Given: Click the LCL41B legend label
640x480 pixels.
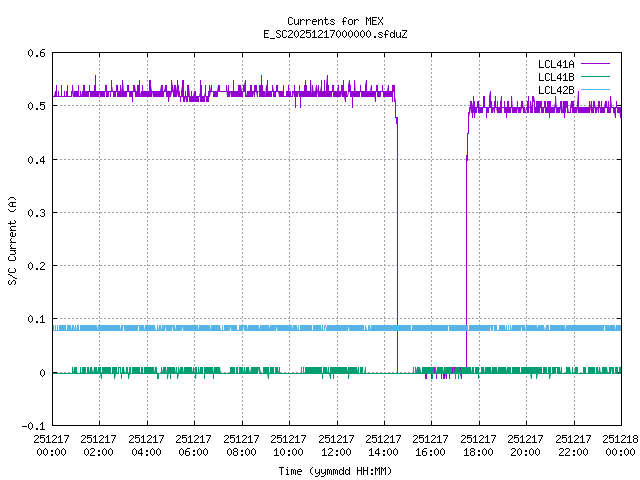Looking at the screenshot, I should (555, 77).
